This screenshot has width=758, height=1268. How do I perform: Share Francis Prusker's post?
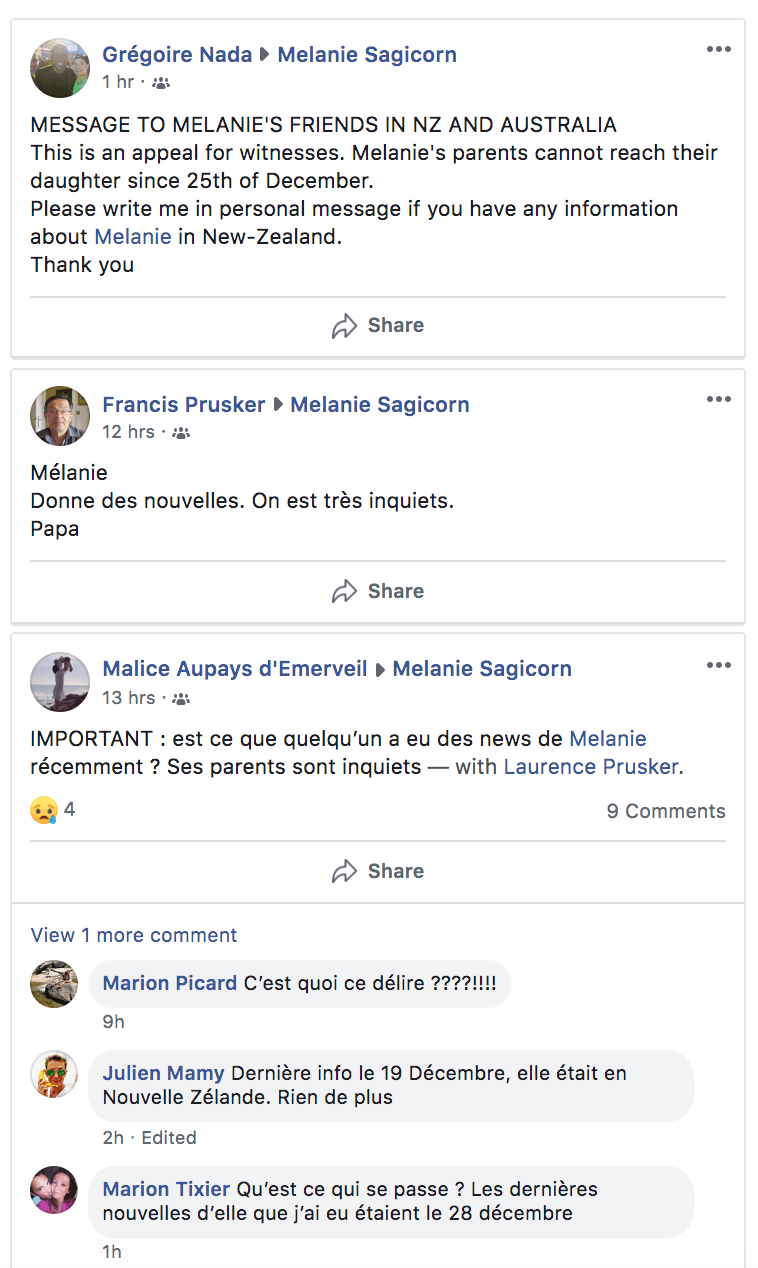[x=378, y=591]
